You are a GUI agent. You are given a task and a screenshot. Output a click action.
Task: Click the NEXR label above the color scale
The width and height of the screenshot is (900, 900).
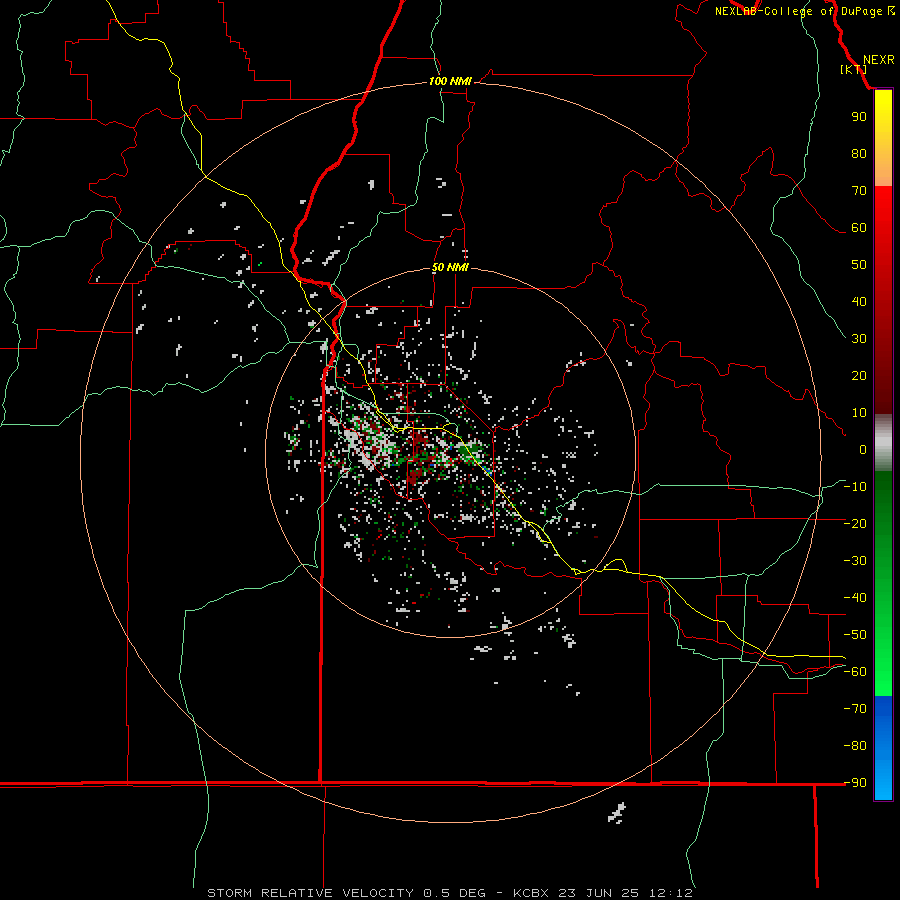coord(878,60)
